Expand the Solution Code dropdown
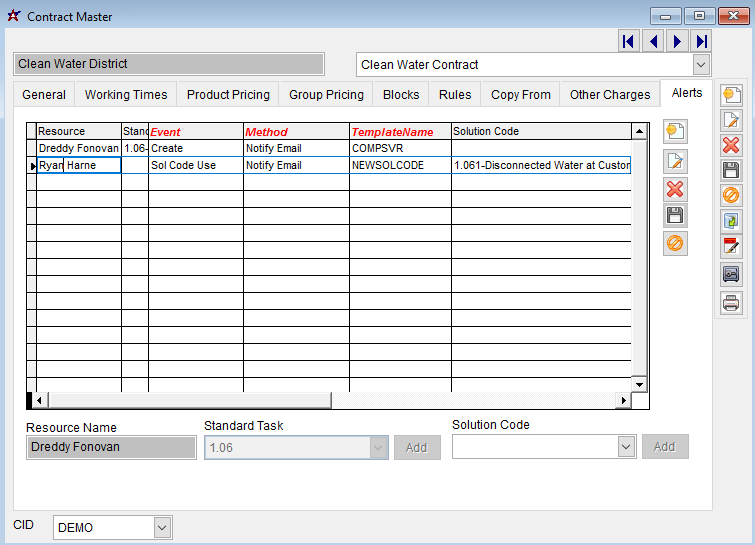Screen dimensions: 755x545 click(626, 447)
